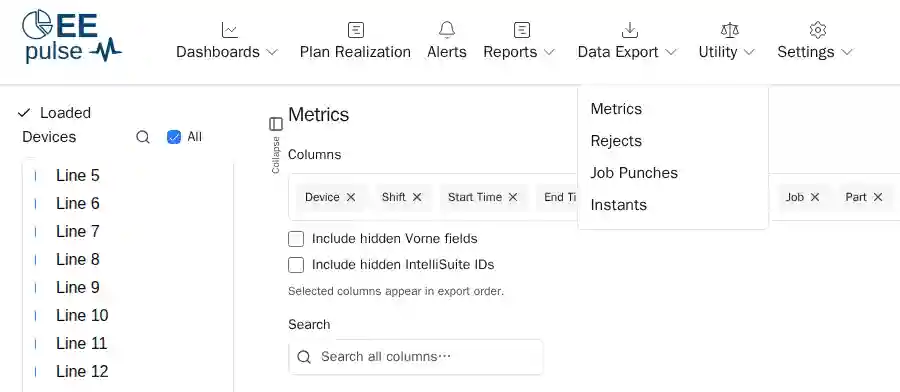The image size is (900, 392).
Task: Select Metrics in Data Export menu
Action: coord(616,108)
